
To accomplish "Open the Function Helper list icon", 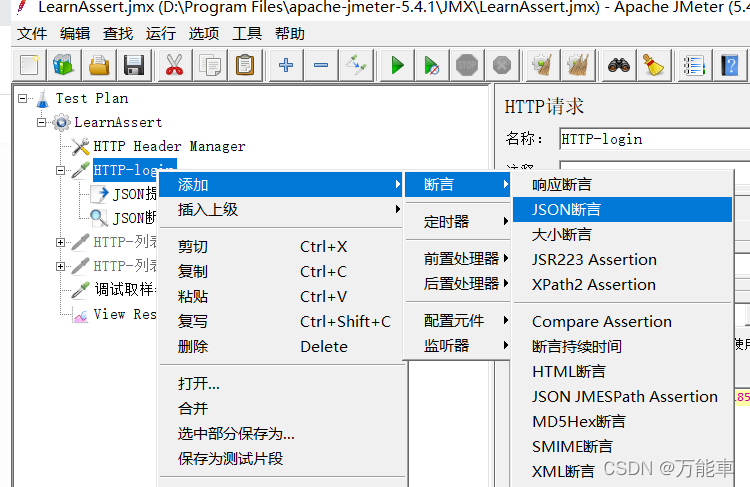I will pyautogui.click(x=694, y=65).
